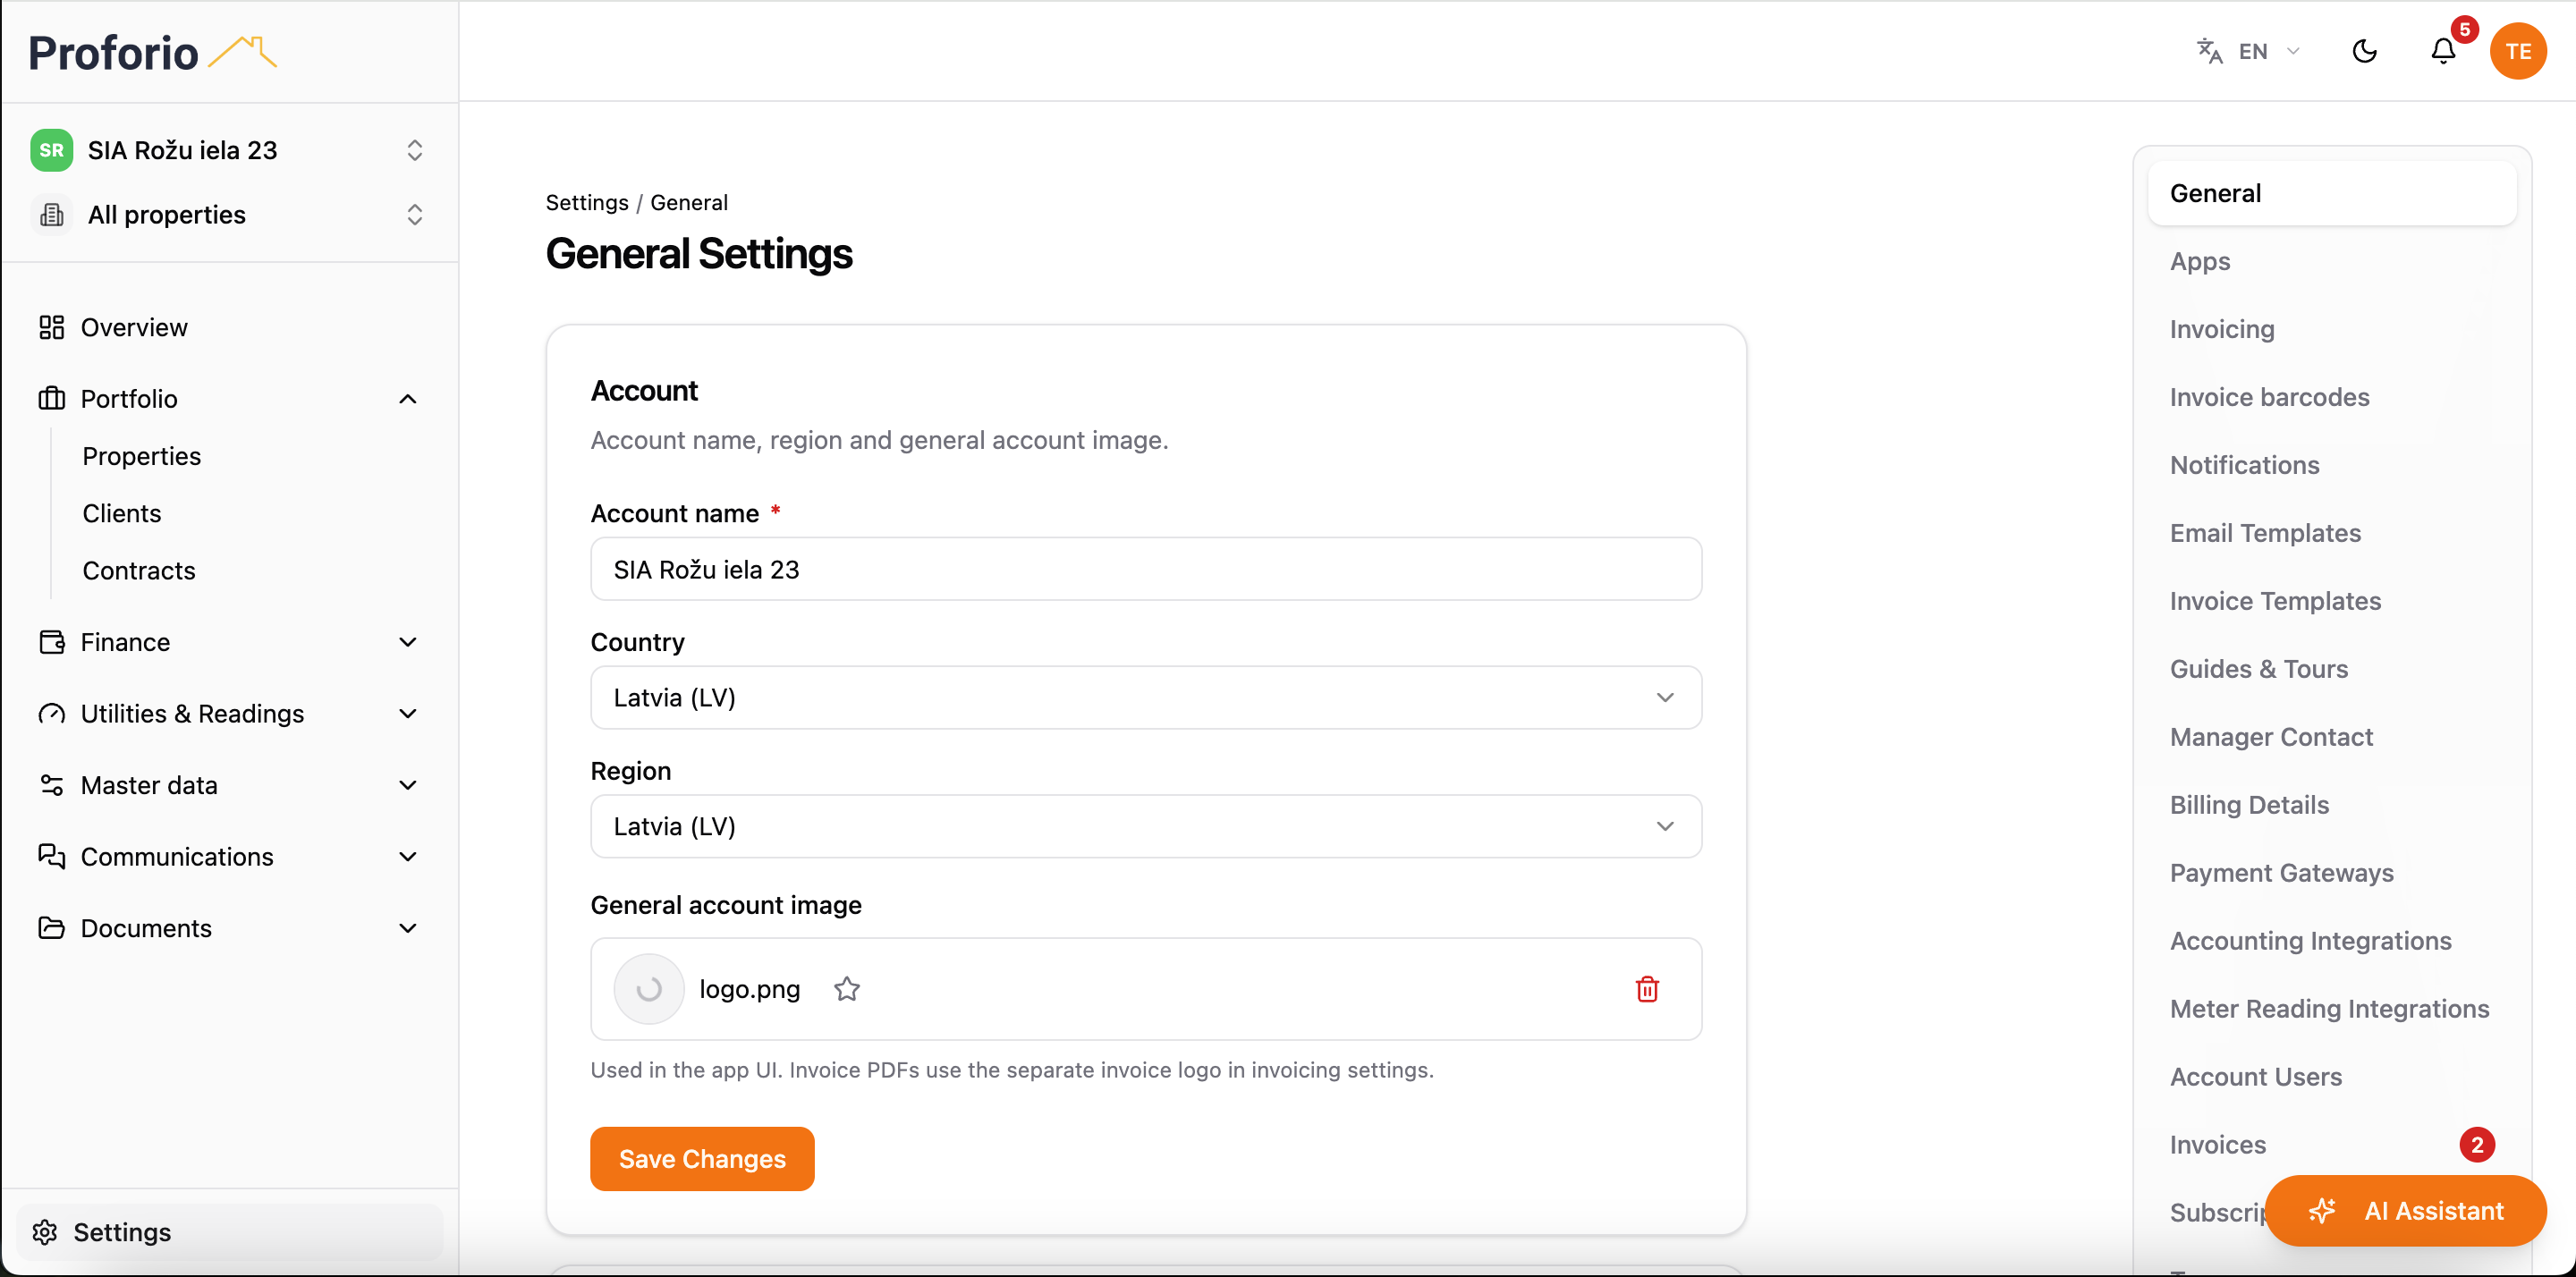Click the logo.png file name
The width and height of the screenshot is (2576, 1277).
[749, 989]
